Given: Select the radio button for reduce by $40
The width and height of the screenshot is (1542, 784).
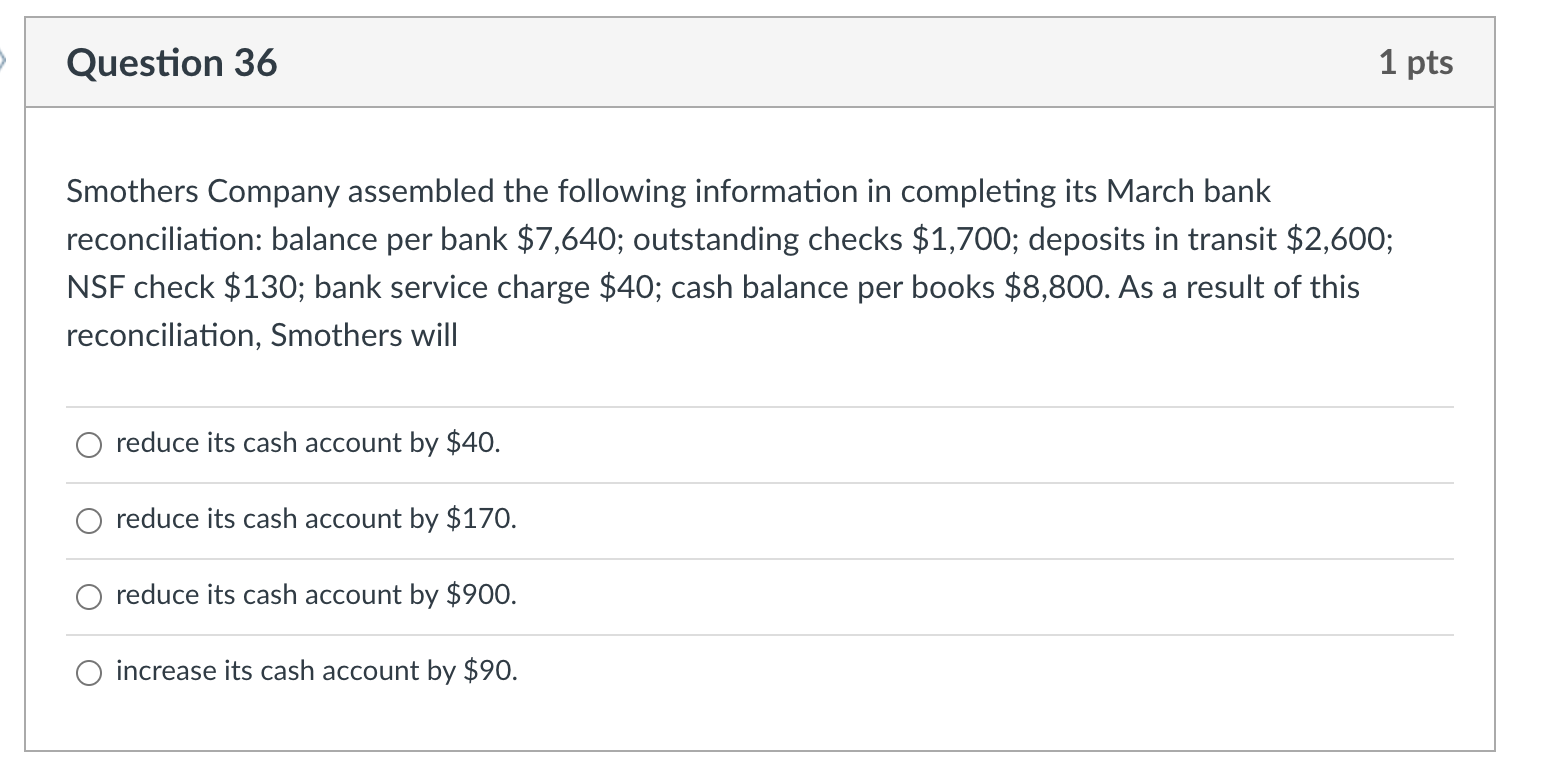Looking at the screenshot, I should pos(88,445).
